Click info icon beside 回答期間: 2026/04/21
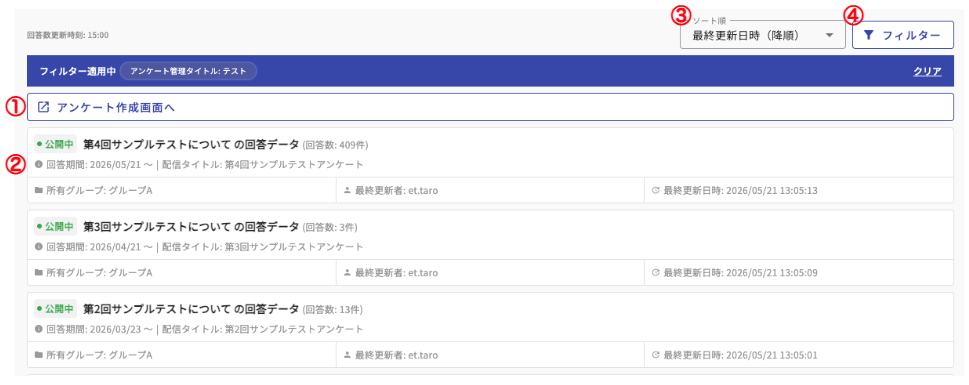 [39, 247]
